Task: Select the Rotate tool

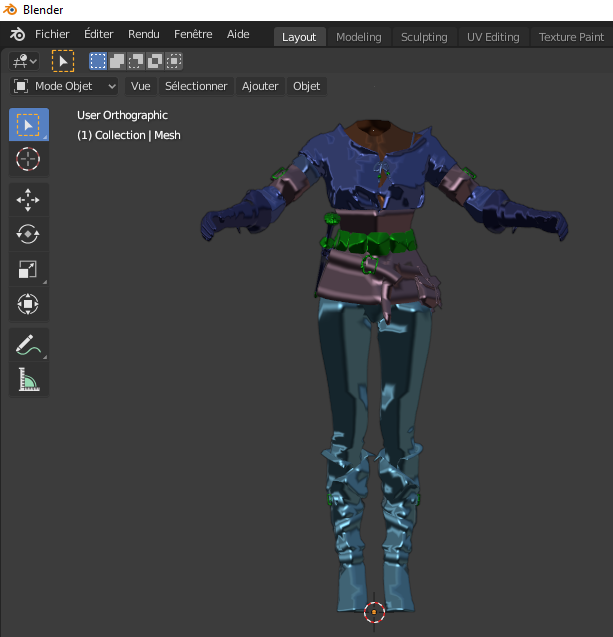Action: click(x=29, y=234)
